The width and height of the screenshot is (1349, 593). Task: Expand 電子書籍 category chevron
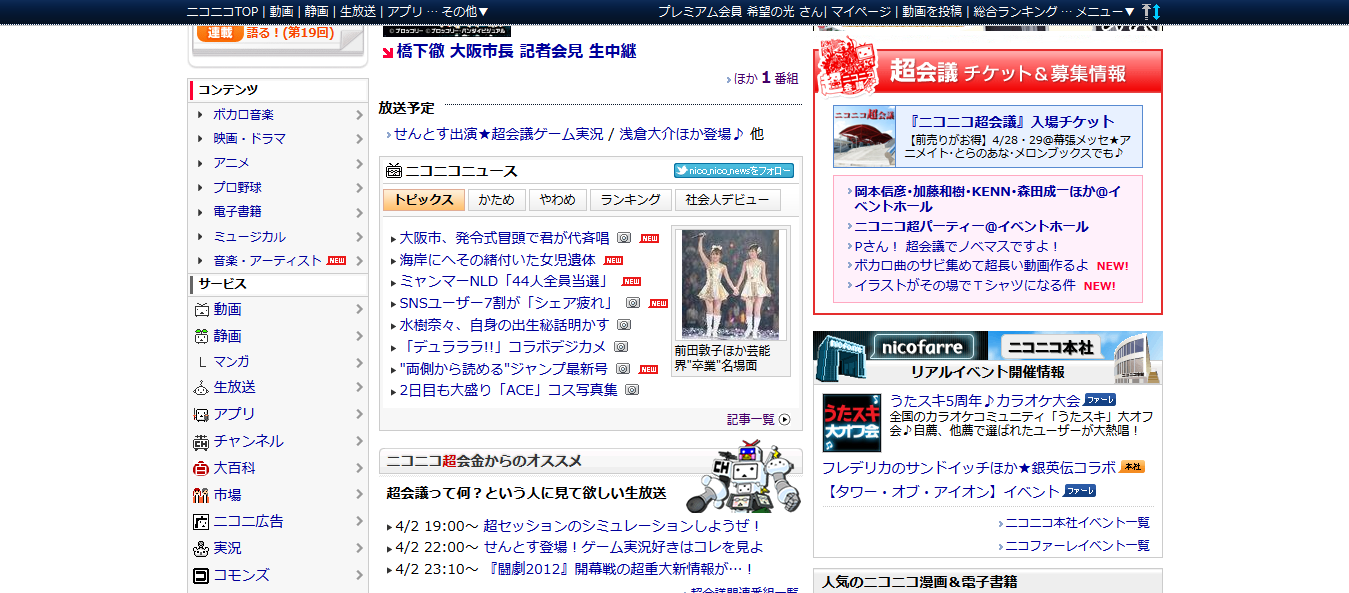359,212
